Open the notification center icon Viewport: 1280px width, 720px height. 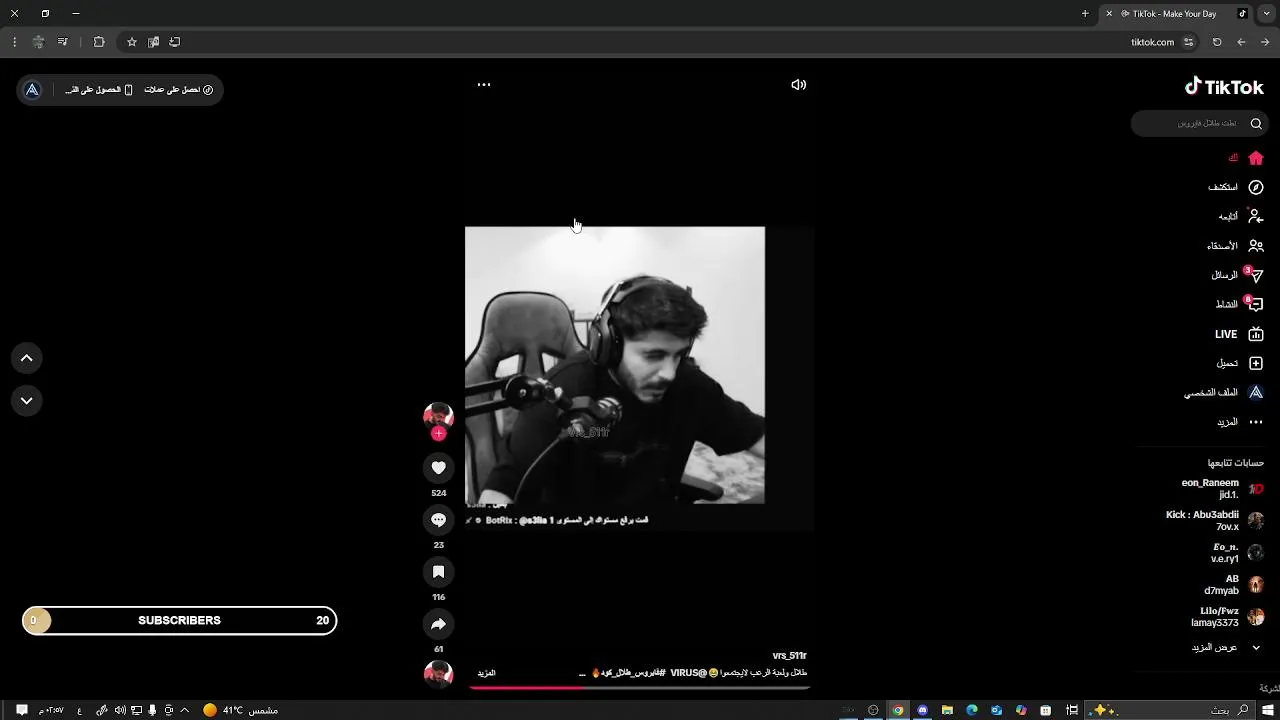(21, 710)
